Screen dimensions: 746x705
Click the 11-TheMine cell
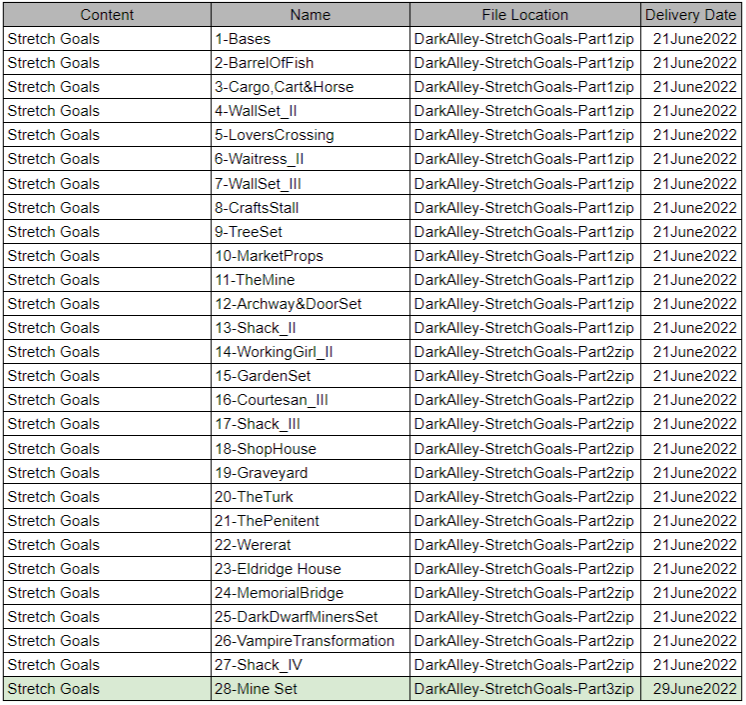310,280
